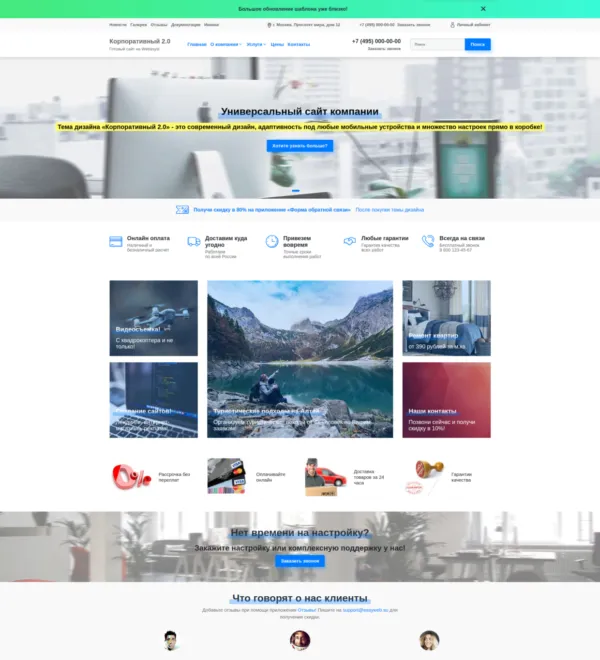
Task: Close the green announcement banner
Action: [483, 9]
